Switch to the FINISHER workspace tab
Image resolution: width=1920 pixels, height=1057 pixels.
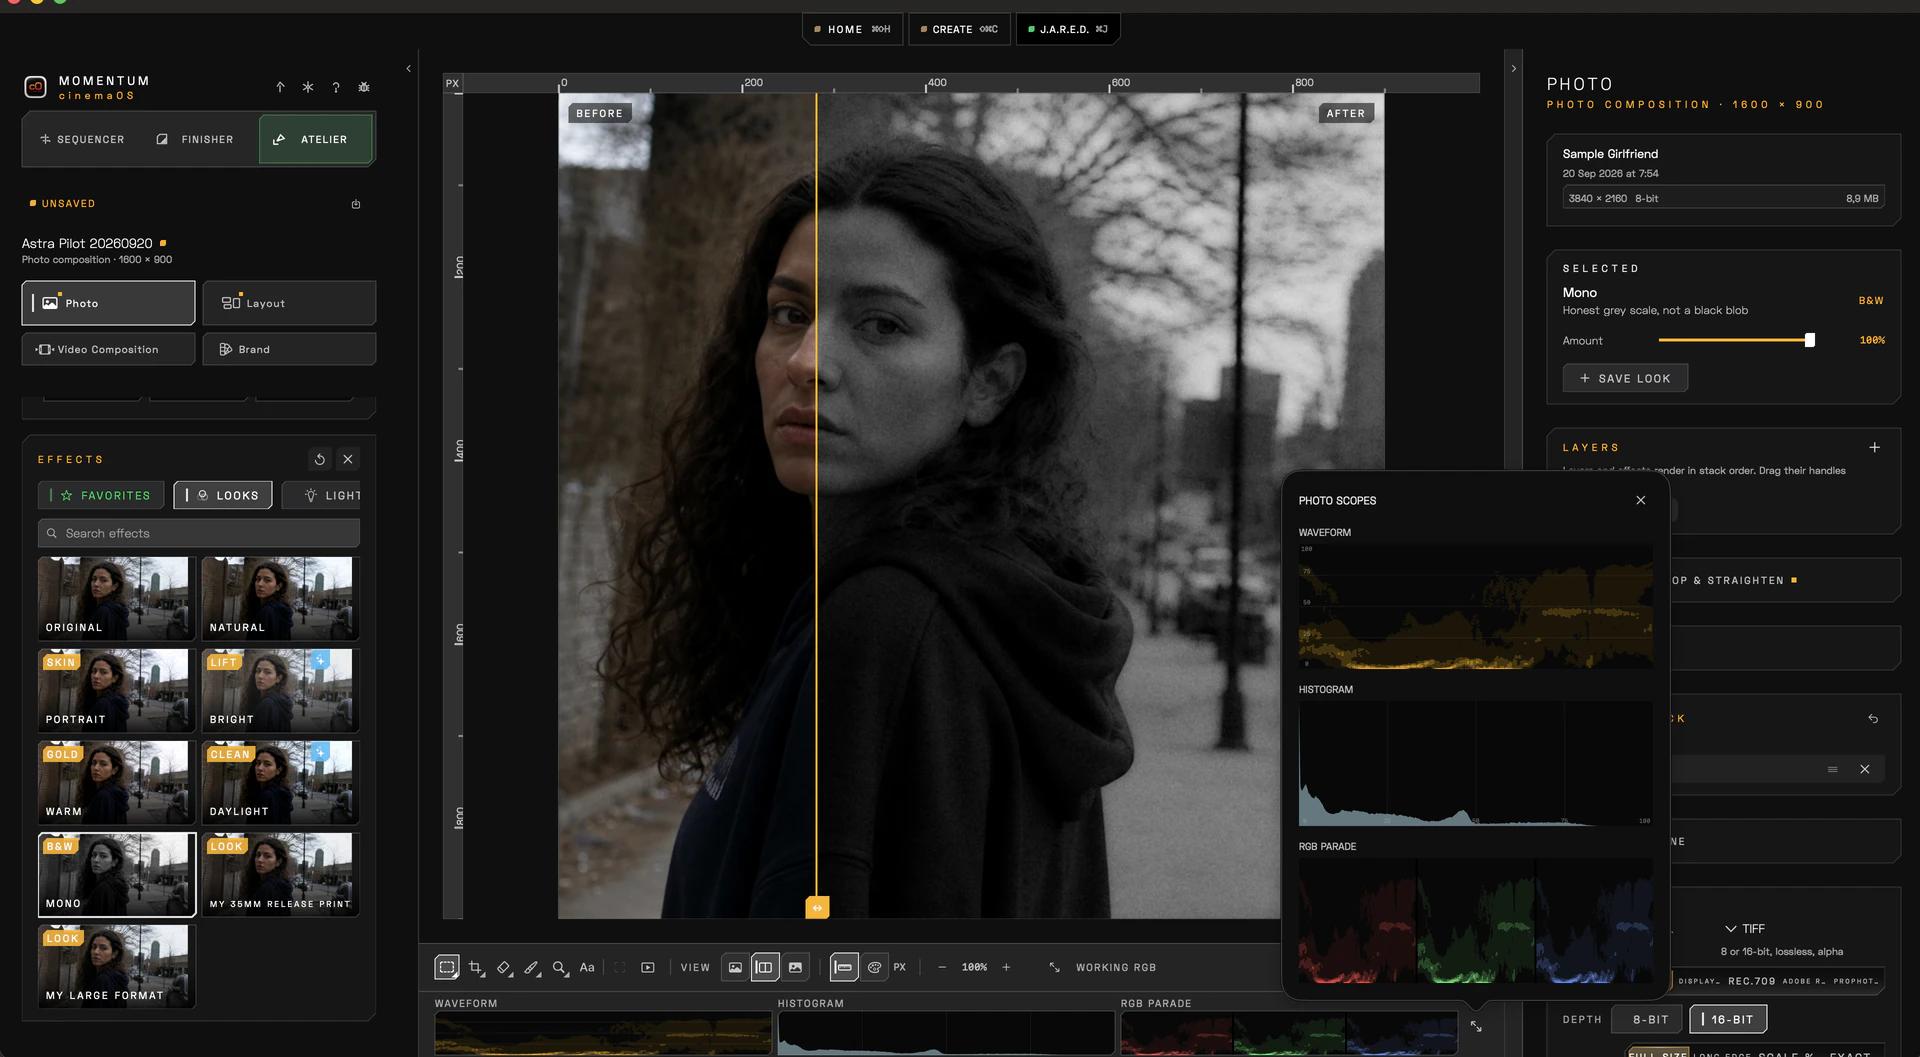point(196,139)
